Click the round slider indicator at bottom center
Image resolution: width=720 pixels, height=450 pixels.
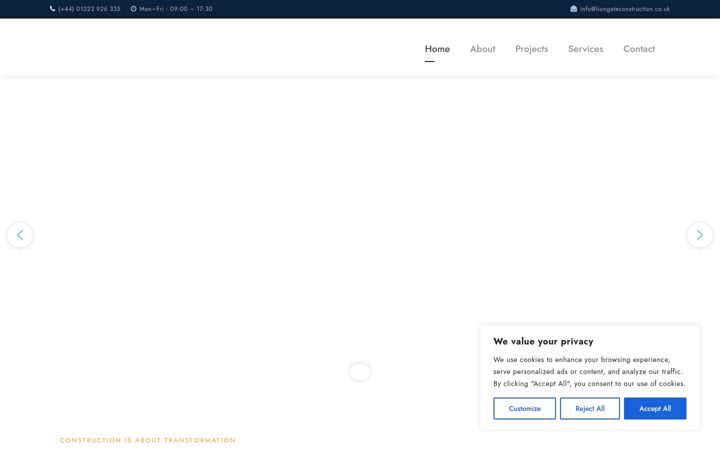[360, 372]
